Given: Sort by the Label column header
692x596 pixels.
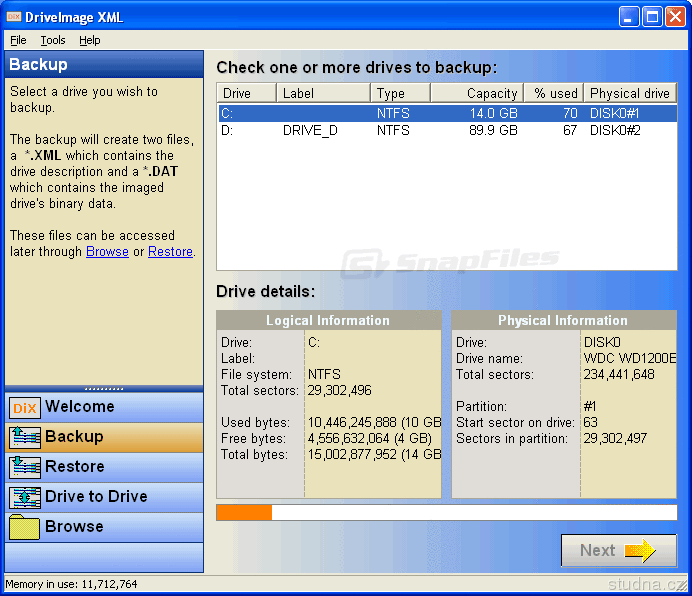Looking at the screenshot, I should pyautogui.click(x=323, y=93).
